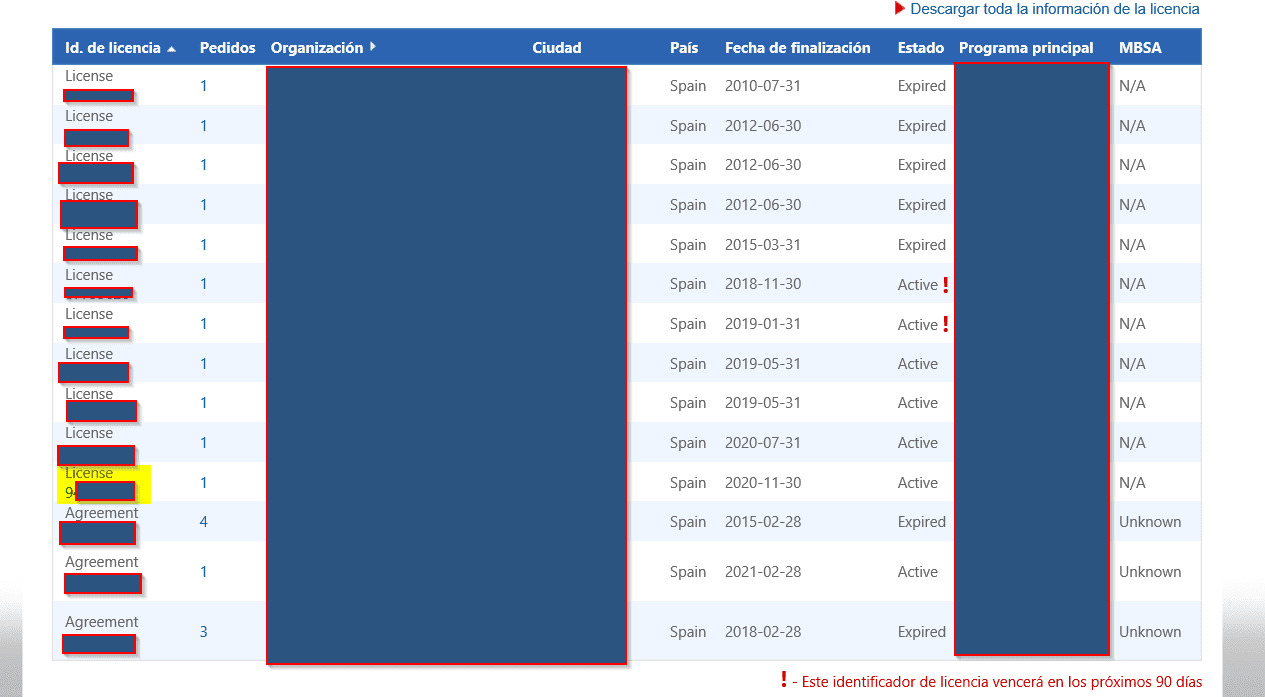This screenshot has height=697, width=1265.
Task: Sort by Fecha de finalización column header
Action: click(x=797, y=48)
